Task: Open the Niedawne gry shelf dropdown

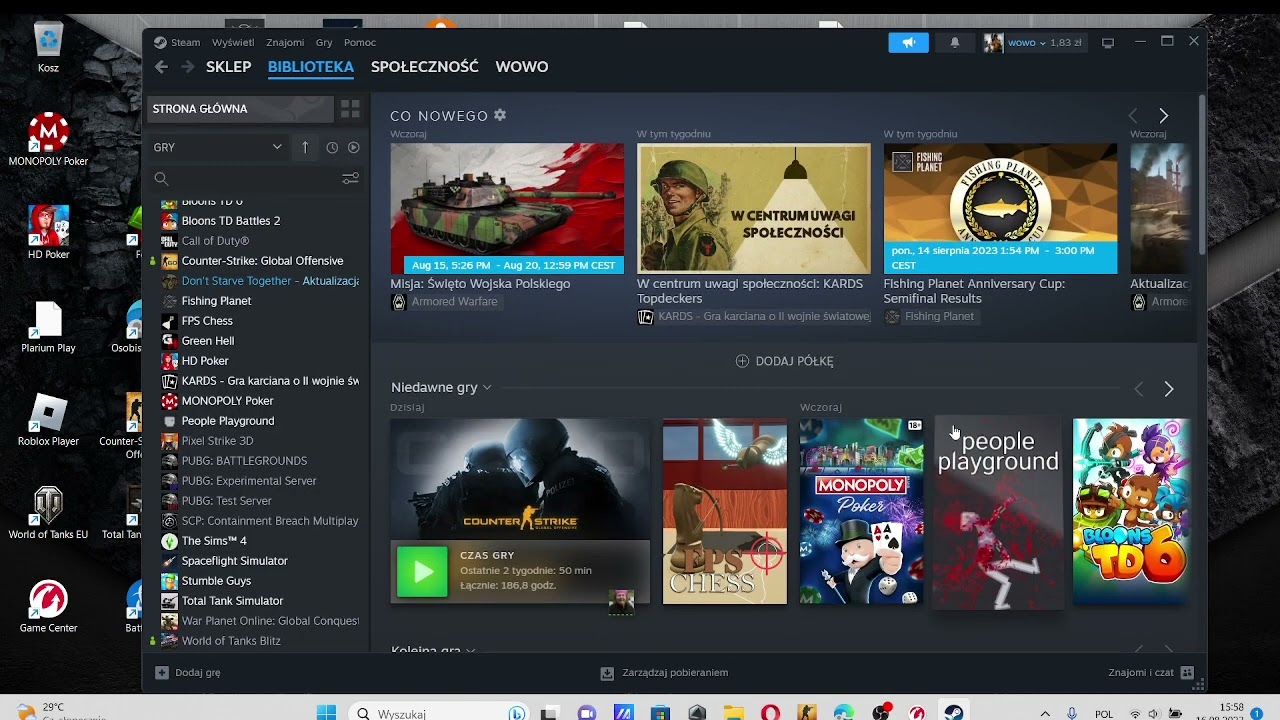Action: [487, 388]
